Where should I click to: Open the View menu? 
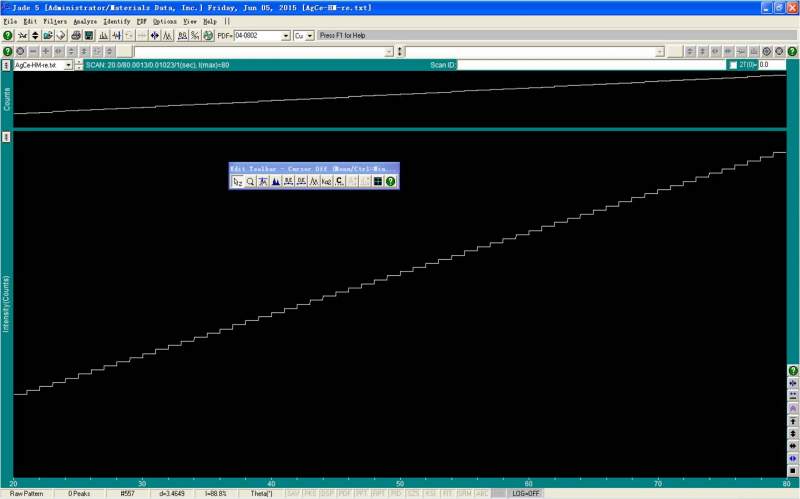click(x=190, y=21)
